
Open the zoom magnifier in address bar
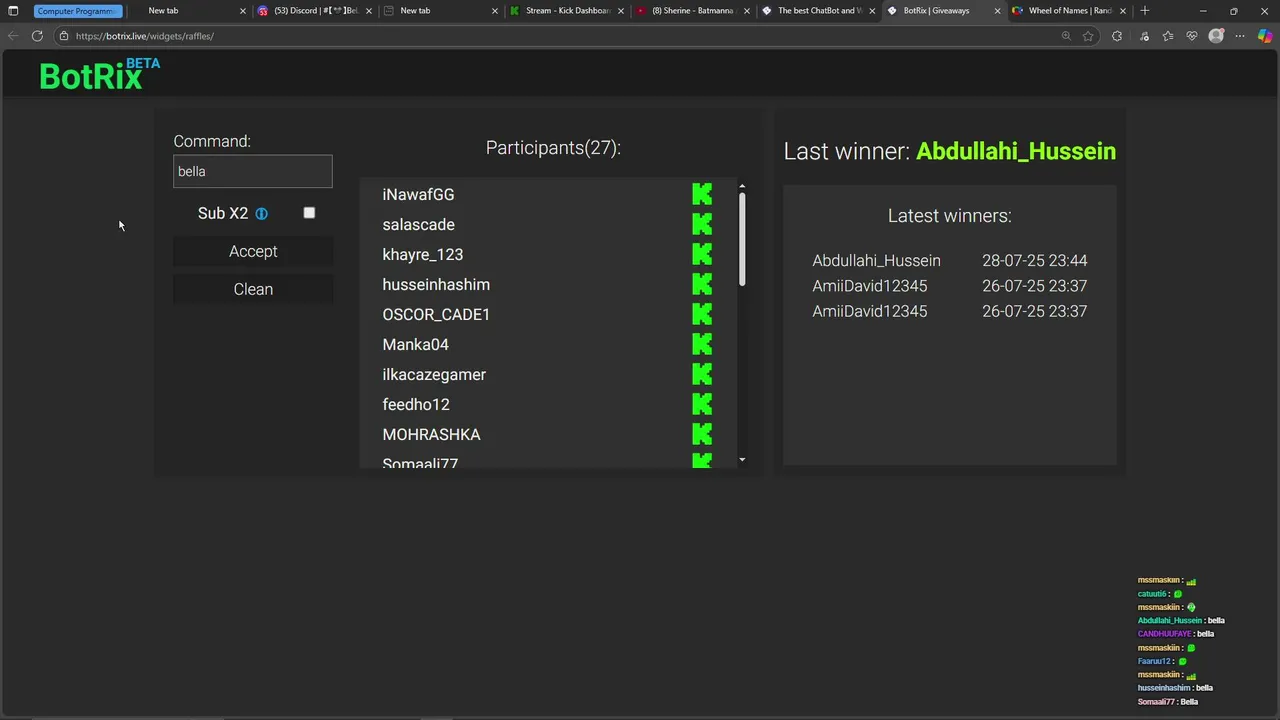point(1066,36)
